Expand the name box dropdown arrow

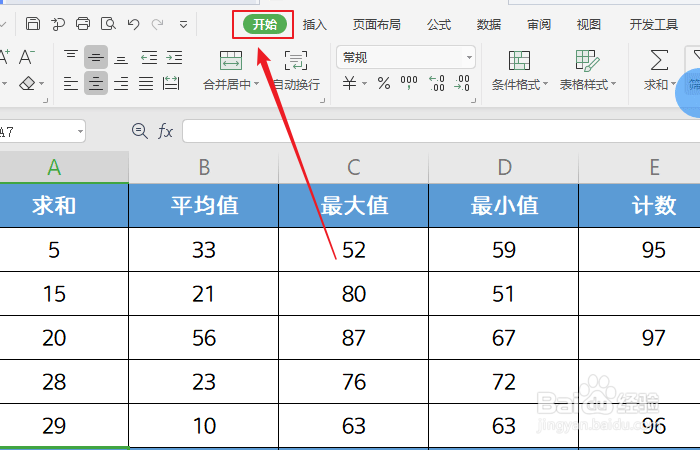coord(80,131)
